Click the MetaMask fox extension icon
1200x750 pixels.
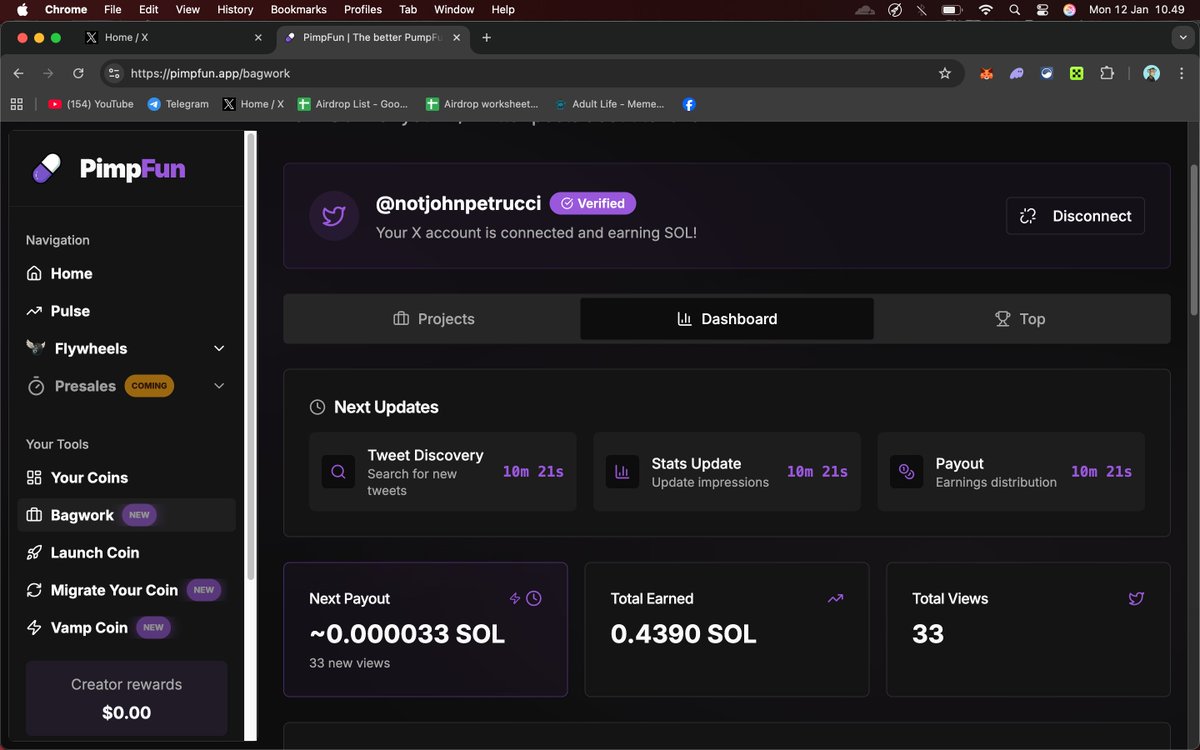pyautogui.click(x=986, y=73)
